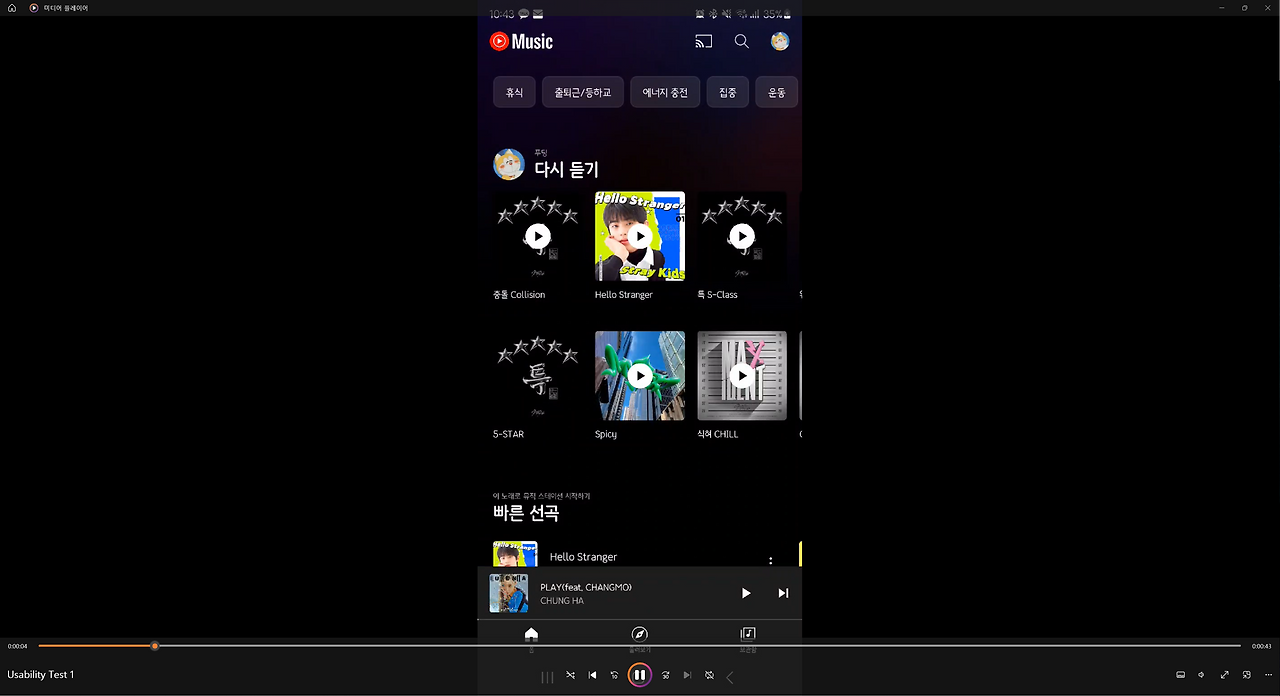Play the 특 S-Class album
This screenshot has width=1280, height=696.
pyautogui.click(x=742, y=236)
